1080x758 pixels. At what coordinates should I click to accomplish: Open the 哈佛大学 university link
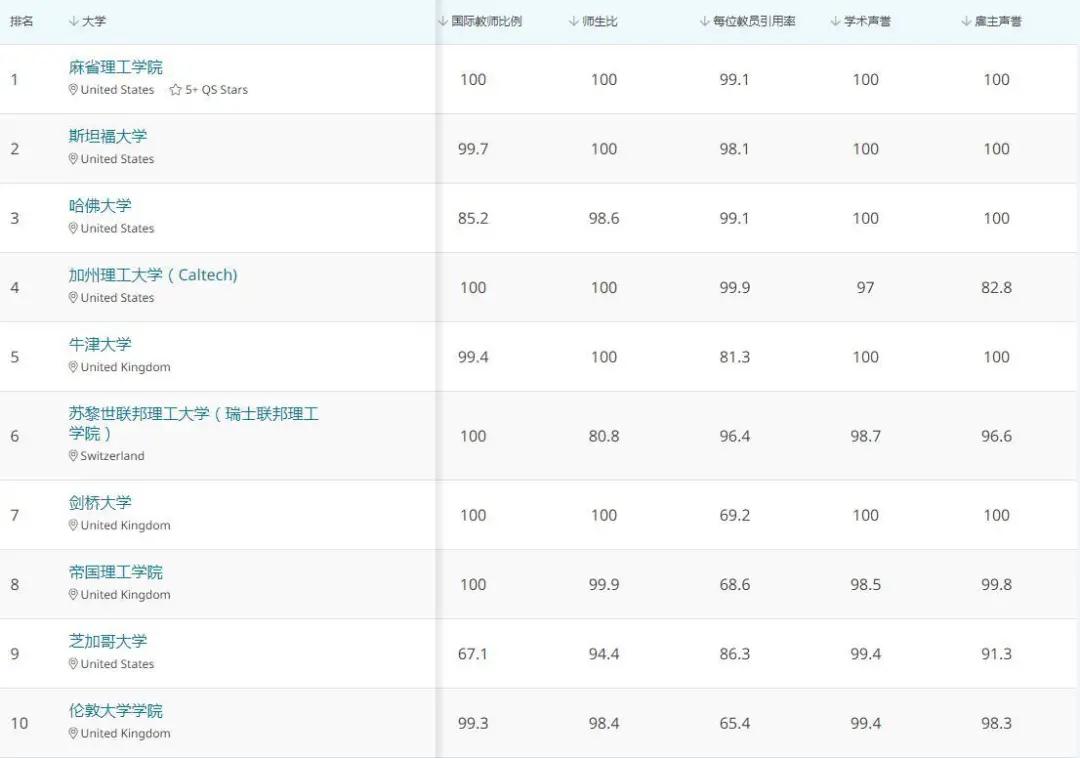[x=100, y=206]
